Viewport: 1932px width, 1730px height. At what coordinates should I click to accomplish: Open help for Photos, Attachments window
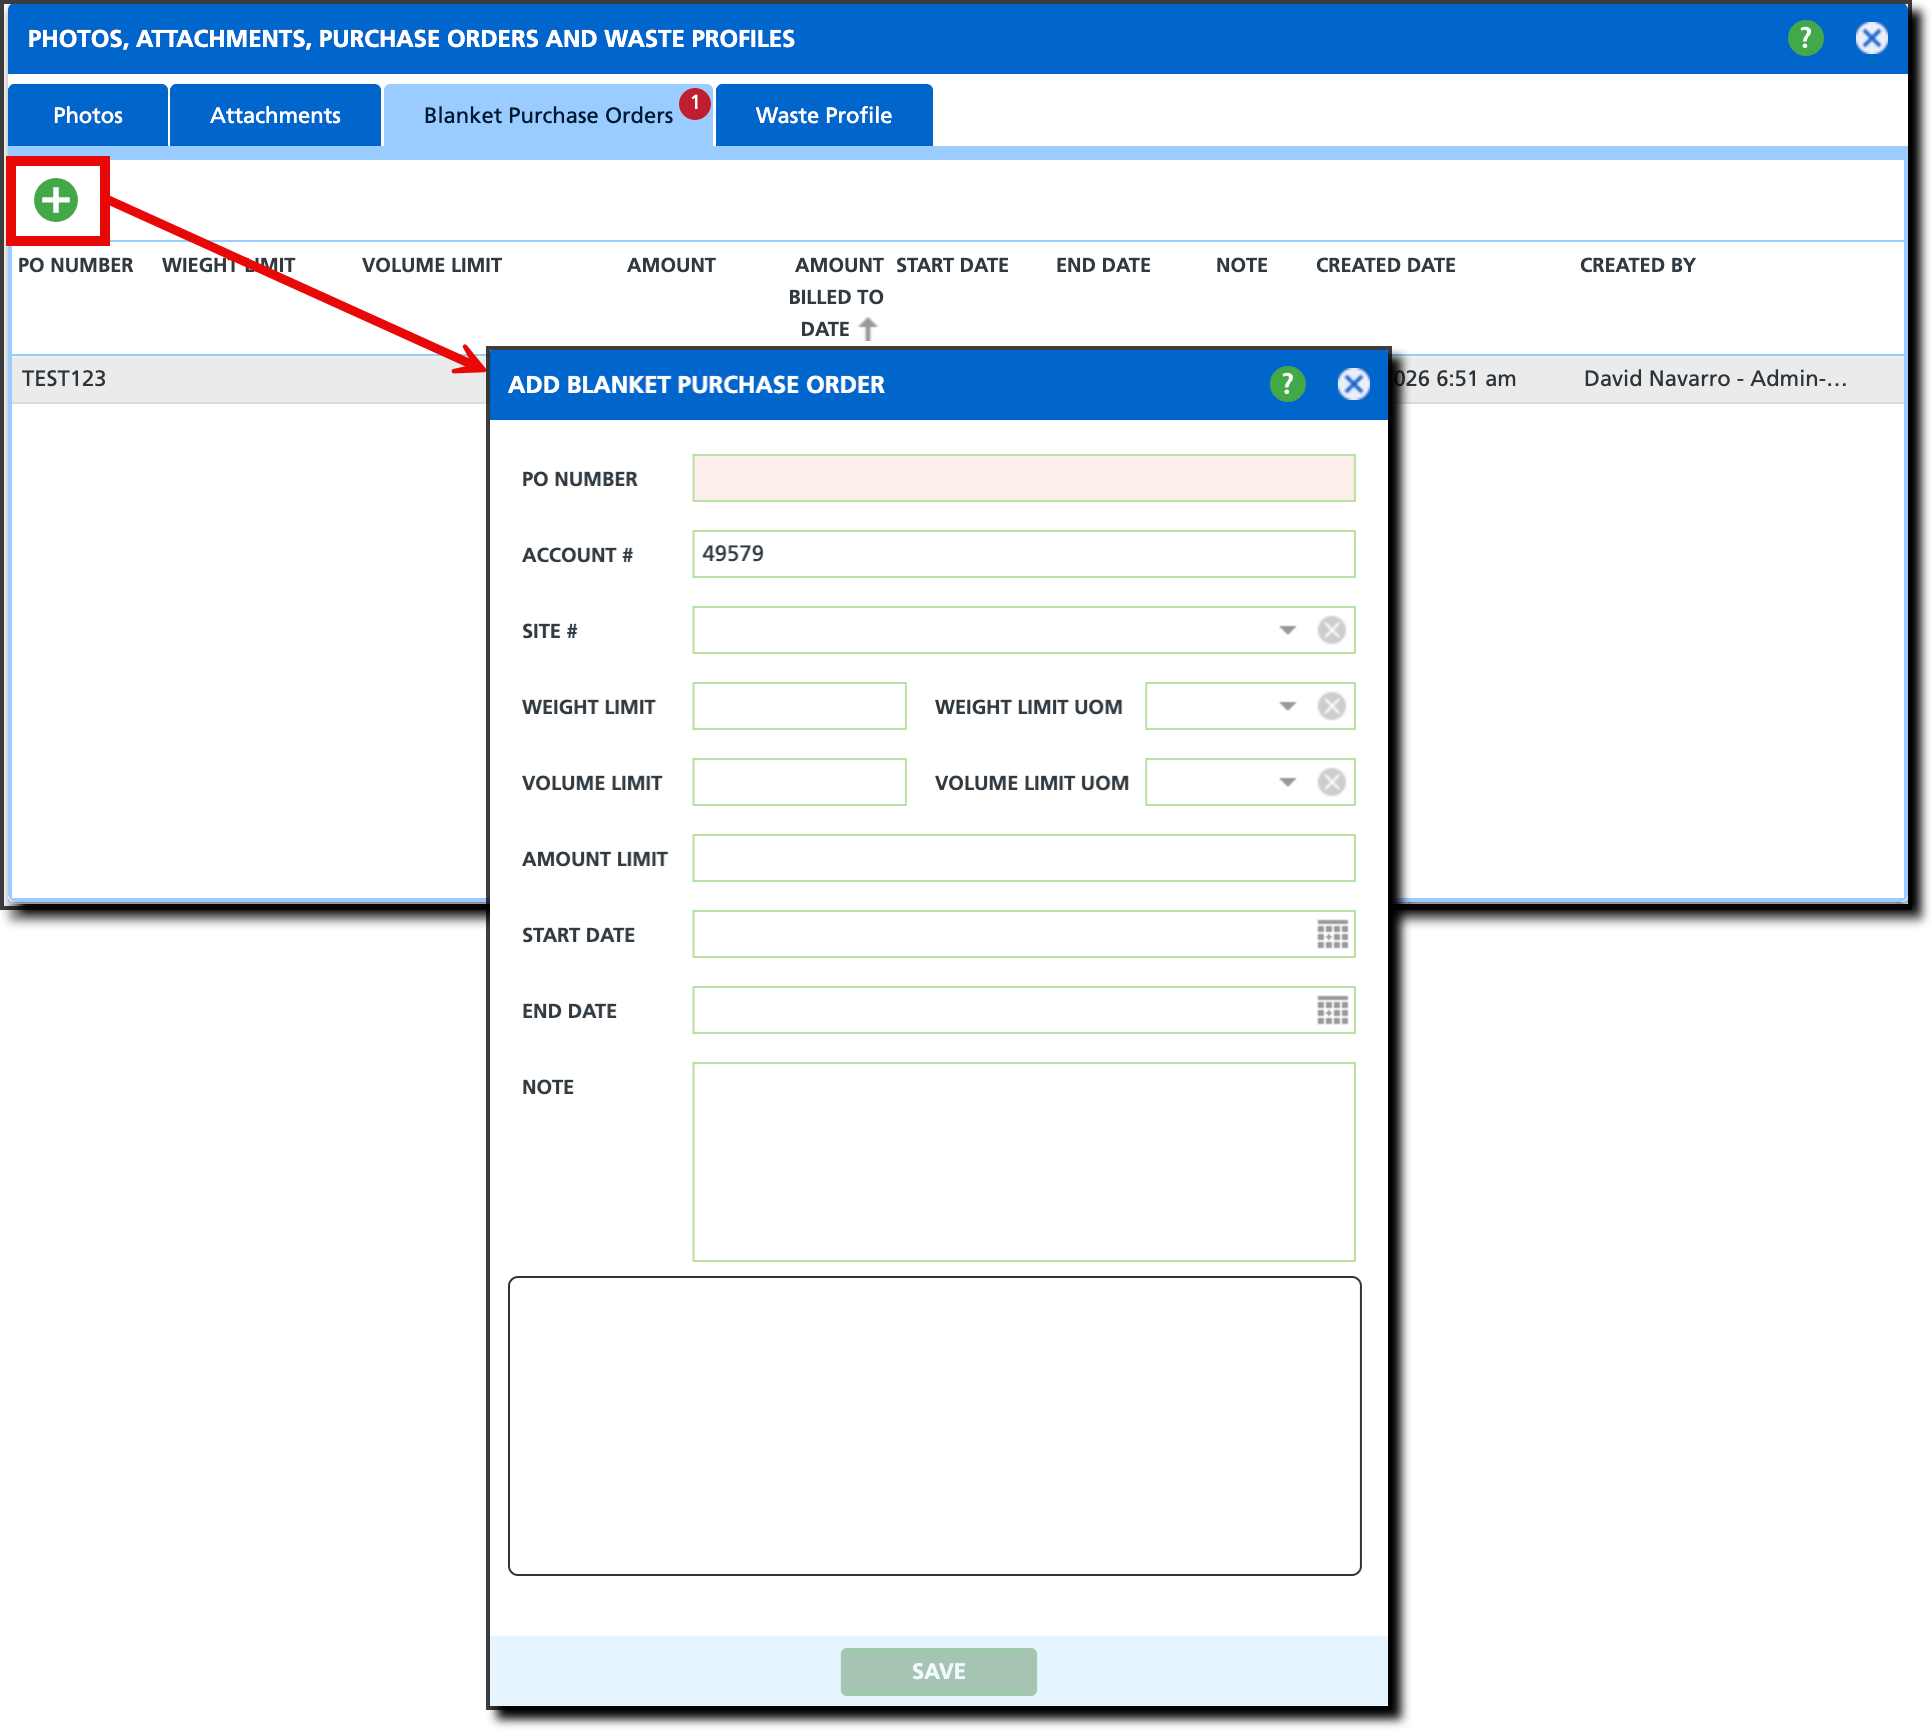[1805, 38]
